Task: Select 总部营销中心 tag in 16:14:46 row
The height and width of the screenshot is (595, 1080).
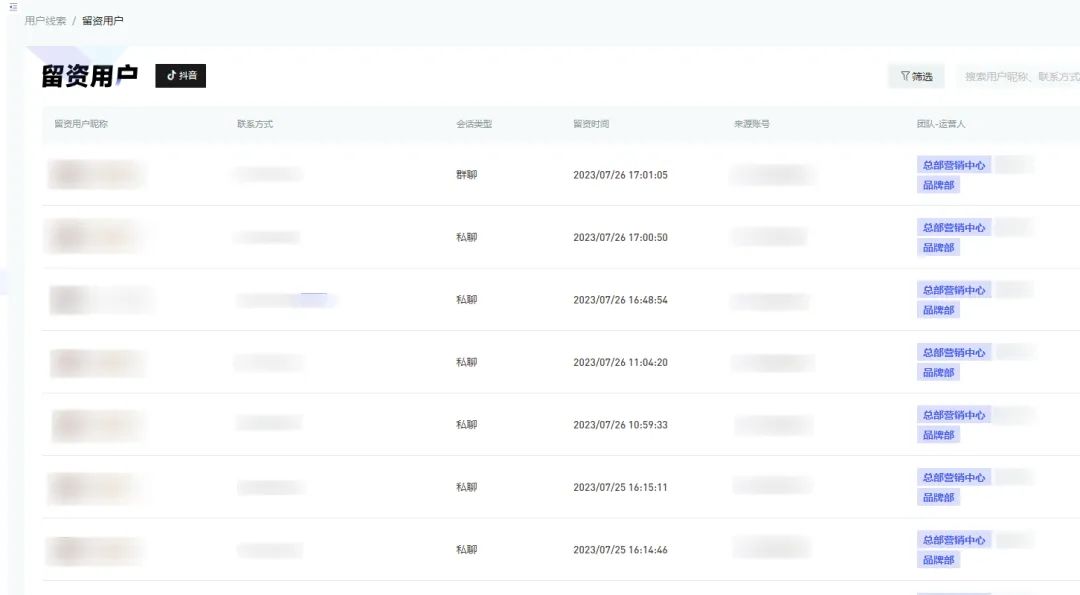Action: [x=954, y=541]
